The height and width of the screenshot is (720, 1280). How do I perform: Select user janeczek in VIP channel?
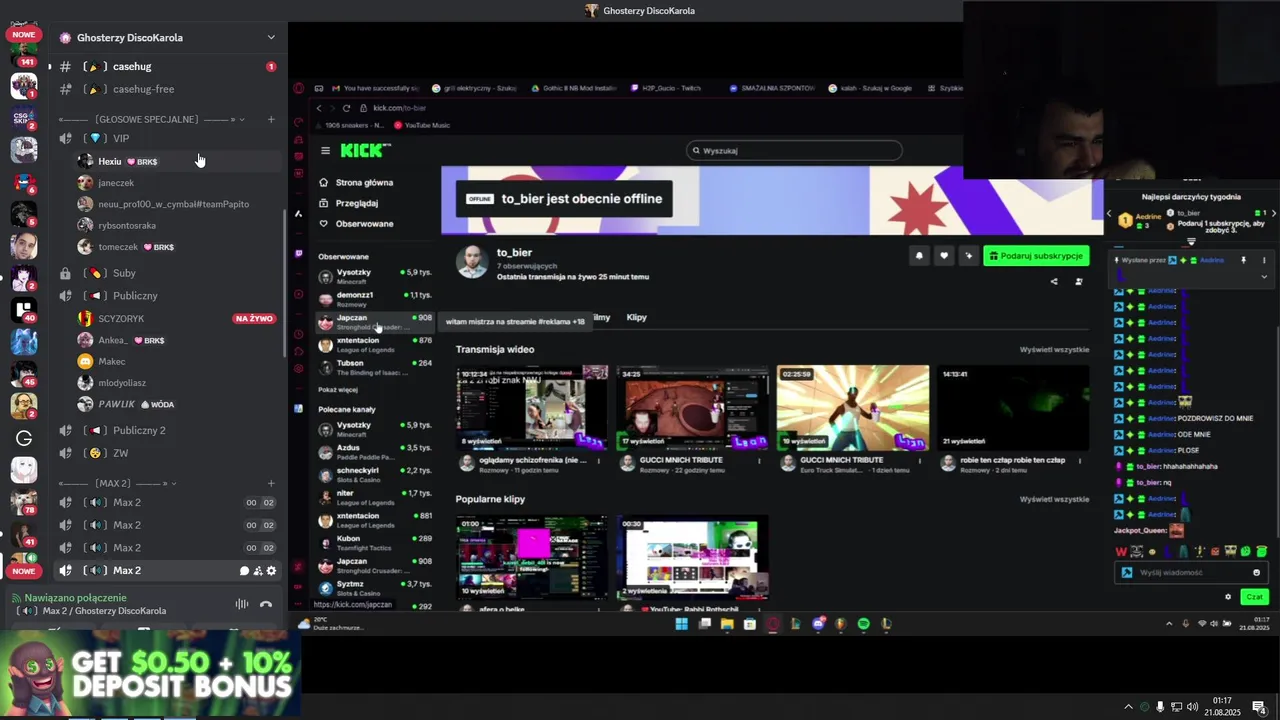coord(178,183)
